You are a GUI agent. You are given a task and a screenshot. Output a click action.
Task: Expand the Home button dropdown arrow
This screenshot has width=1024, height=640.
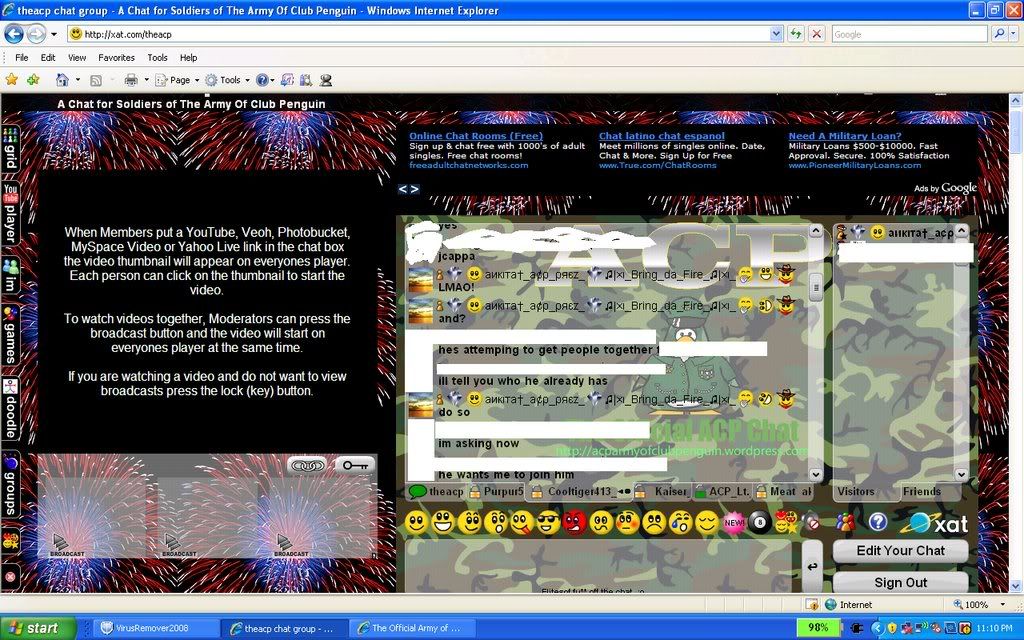coord(78,80)
